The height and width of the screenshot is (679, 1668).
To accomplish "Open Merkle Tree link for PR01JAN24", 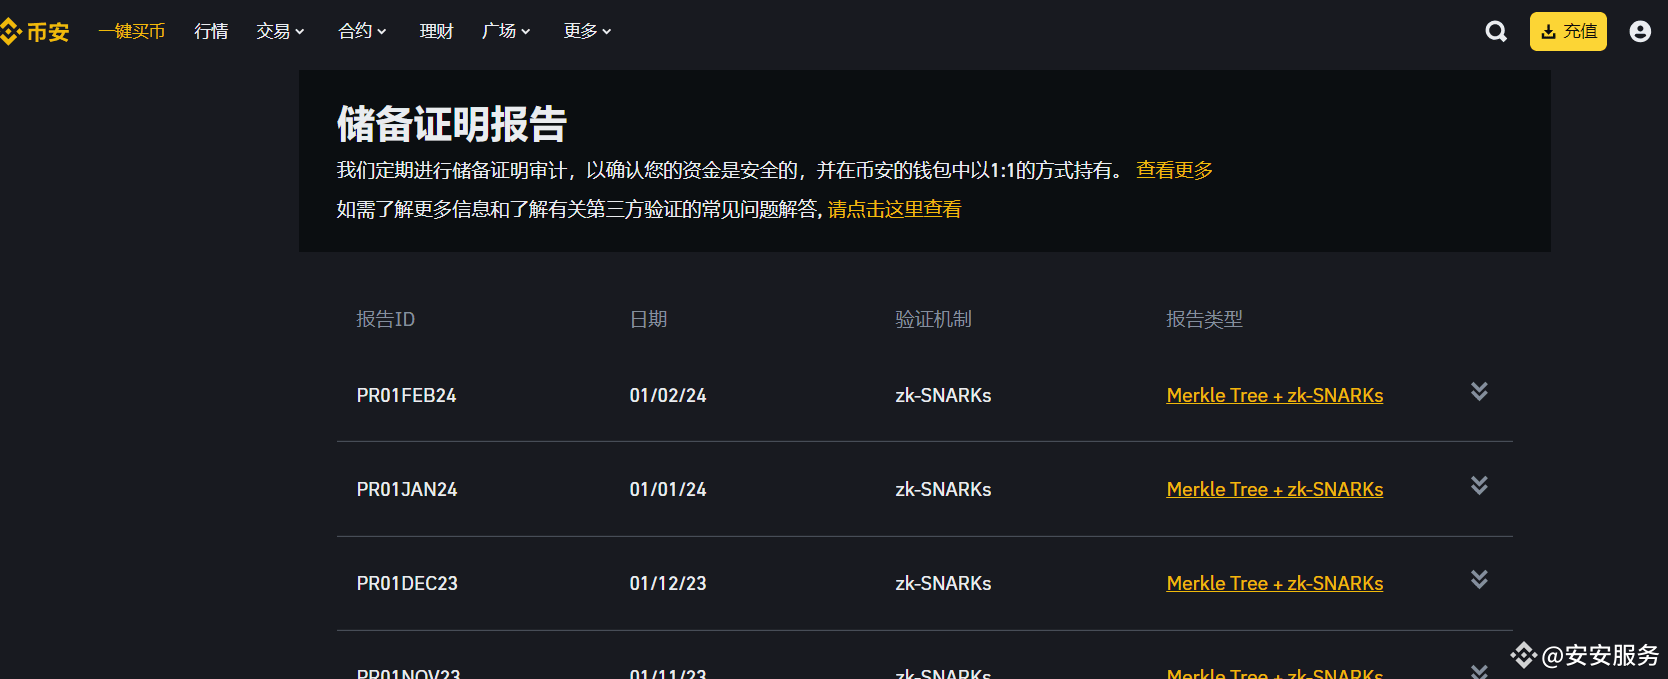I will point(1274,490).
